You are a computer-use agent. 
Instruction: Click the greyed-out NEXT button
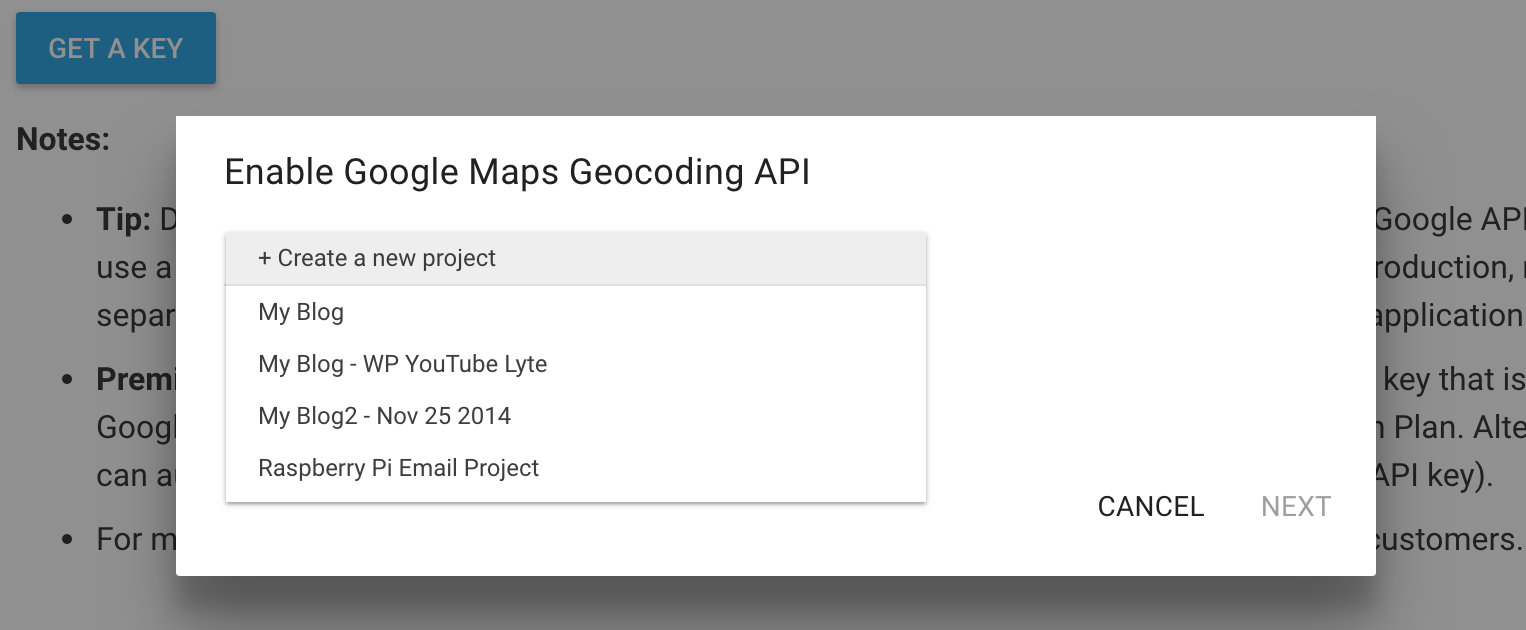[1296, 507]
